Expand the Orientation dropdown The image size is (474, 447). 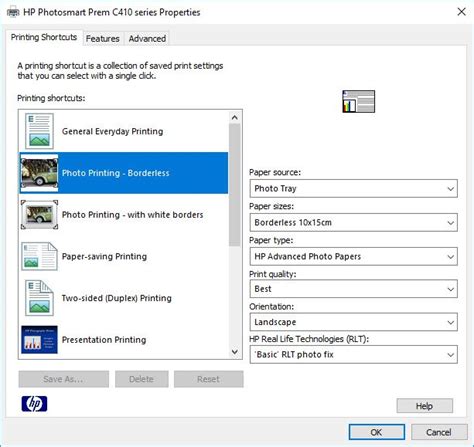(353, 322)
